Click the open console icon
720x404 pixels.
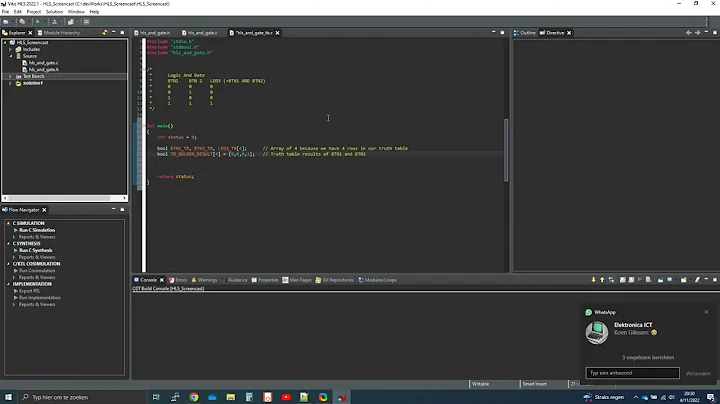point(684,280)
